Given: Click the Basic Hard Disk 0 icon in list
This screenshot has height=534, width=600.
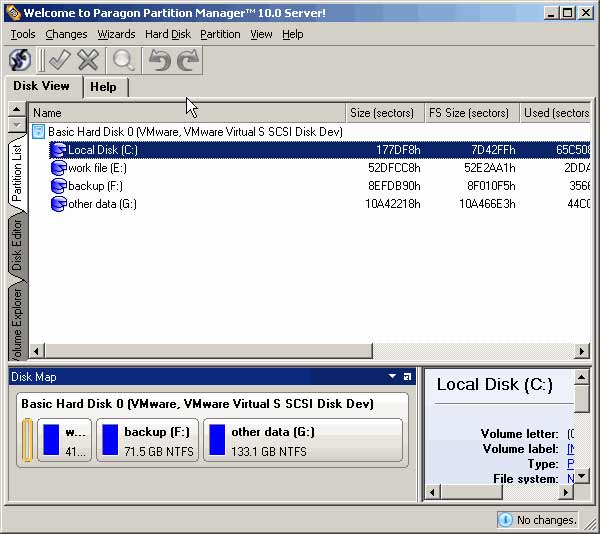Looking at the screenshot, I should (38, 132).
